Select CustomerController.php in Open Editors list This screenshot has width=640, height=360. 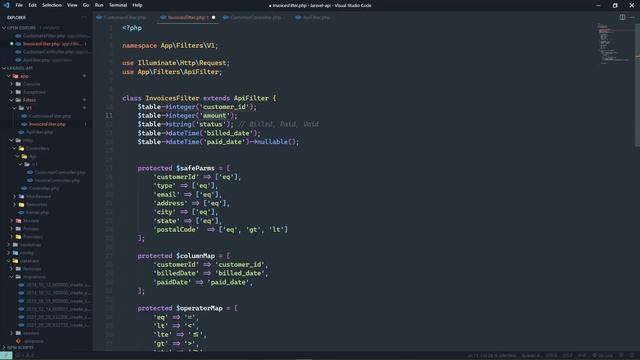pyautogui.click(x=46, y=52)
